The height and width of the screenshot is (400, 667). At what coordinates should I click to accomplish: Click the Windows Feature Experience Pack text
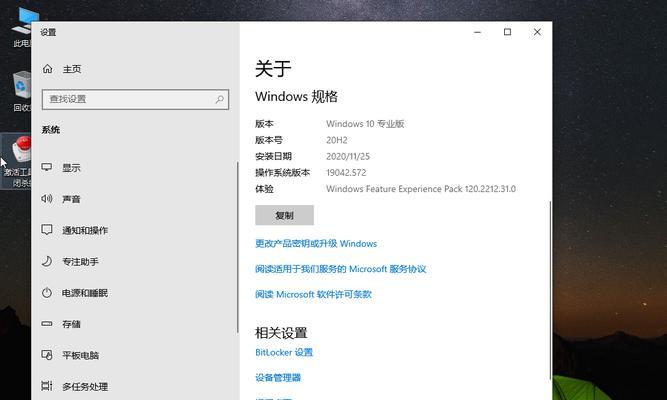point(421,189)
